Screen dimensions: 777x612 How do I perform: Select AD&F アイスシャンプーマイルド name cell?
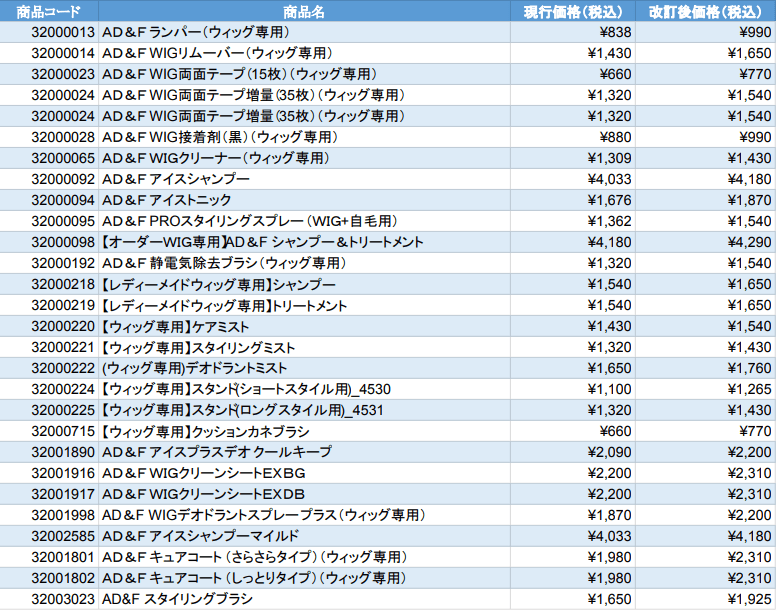(x=304, y=536)
